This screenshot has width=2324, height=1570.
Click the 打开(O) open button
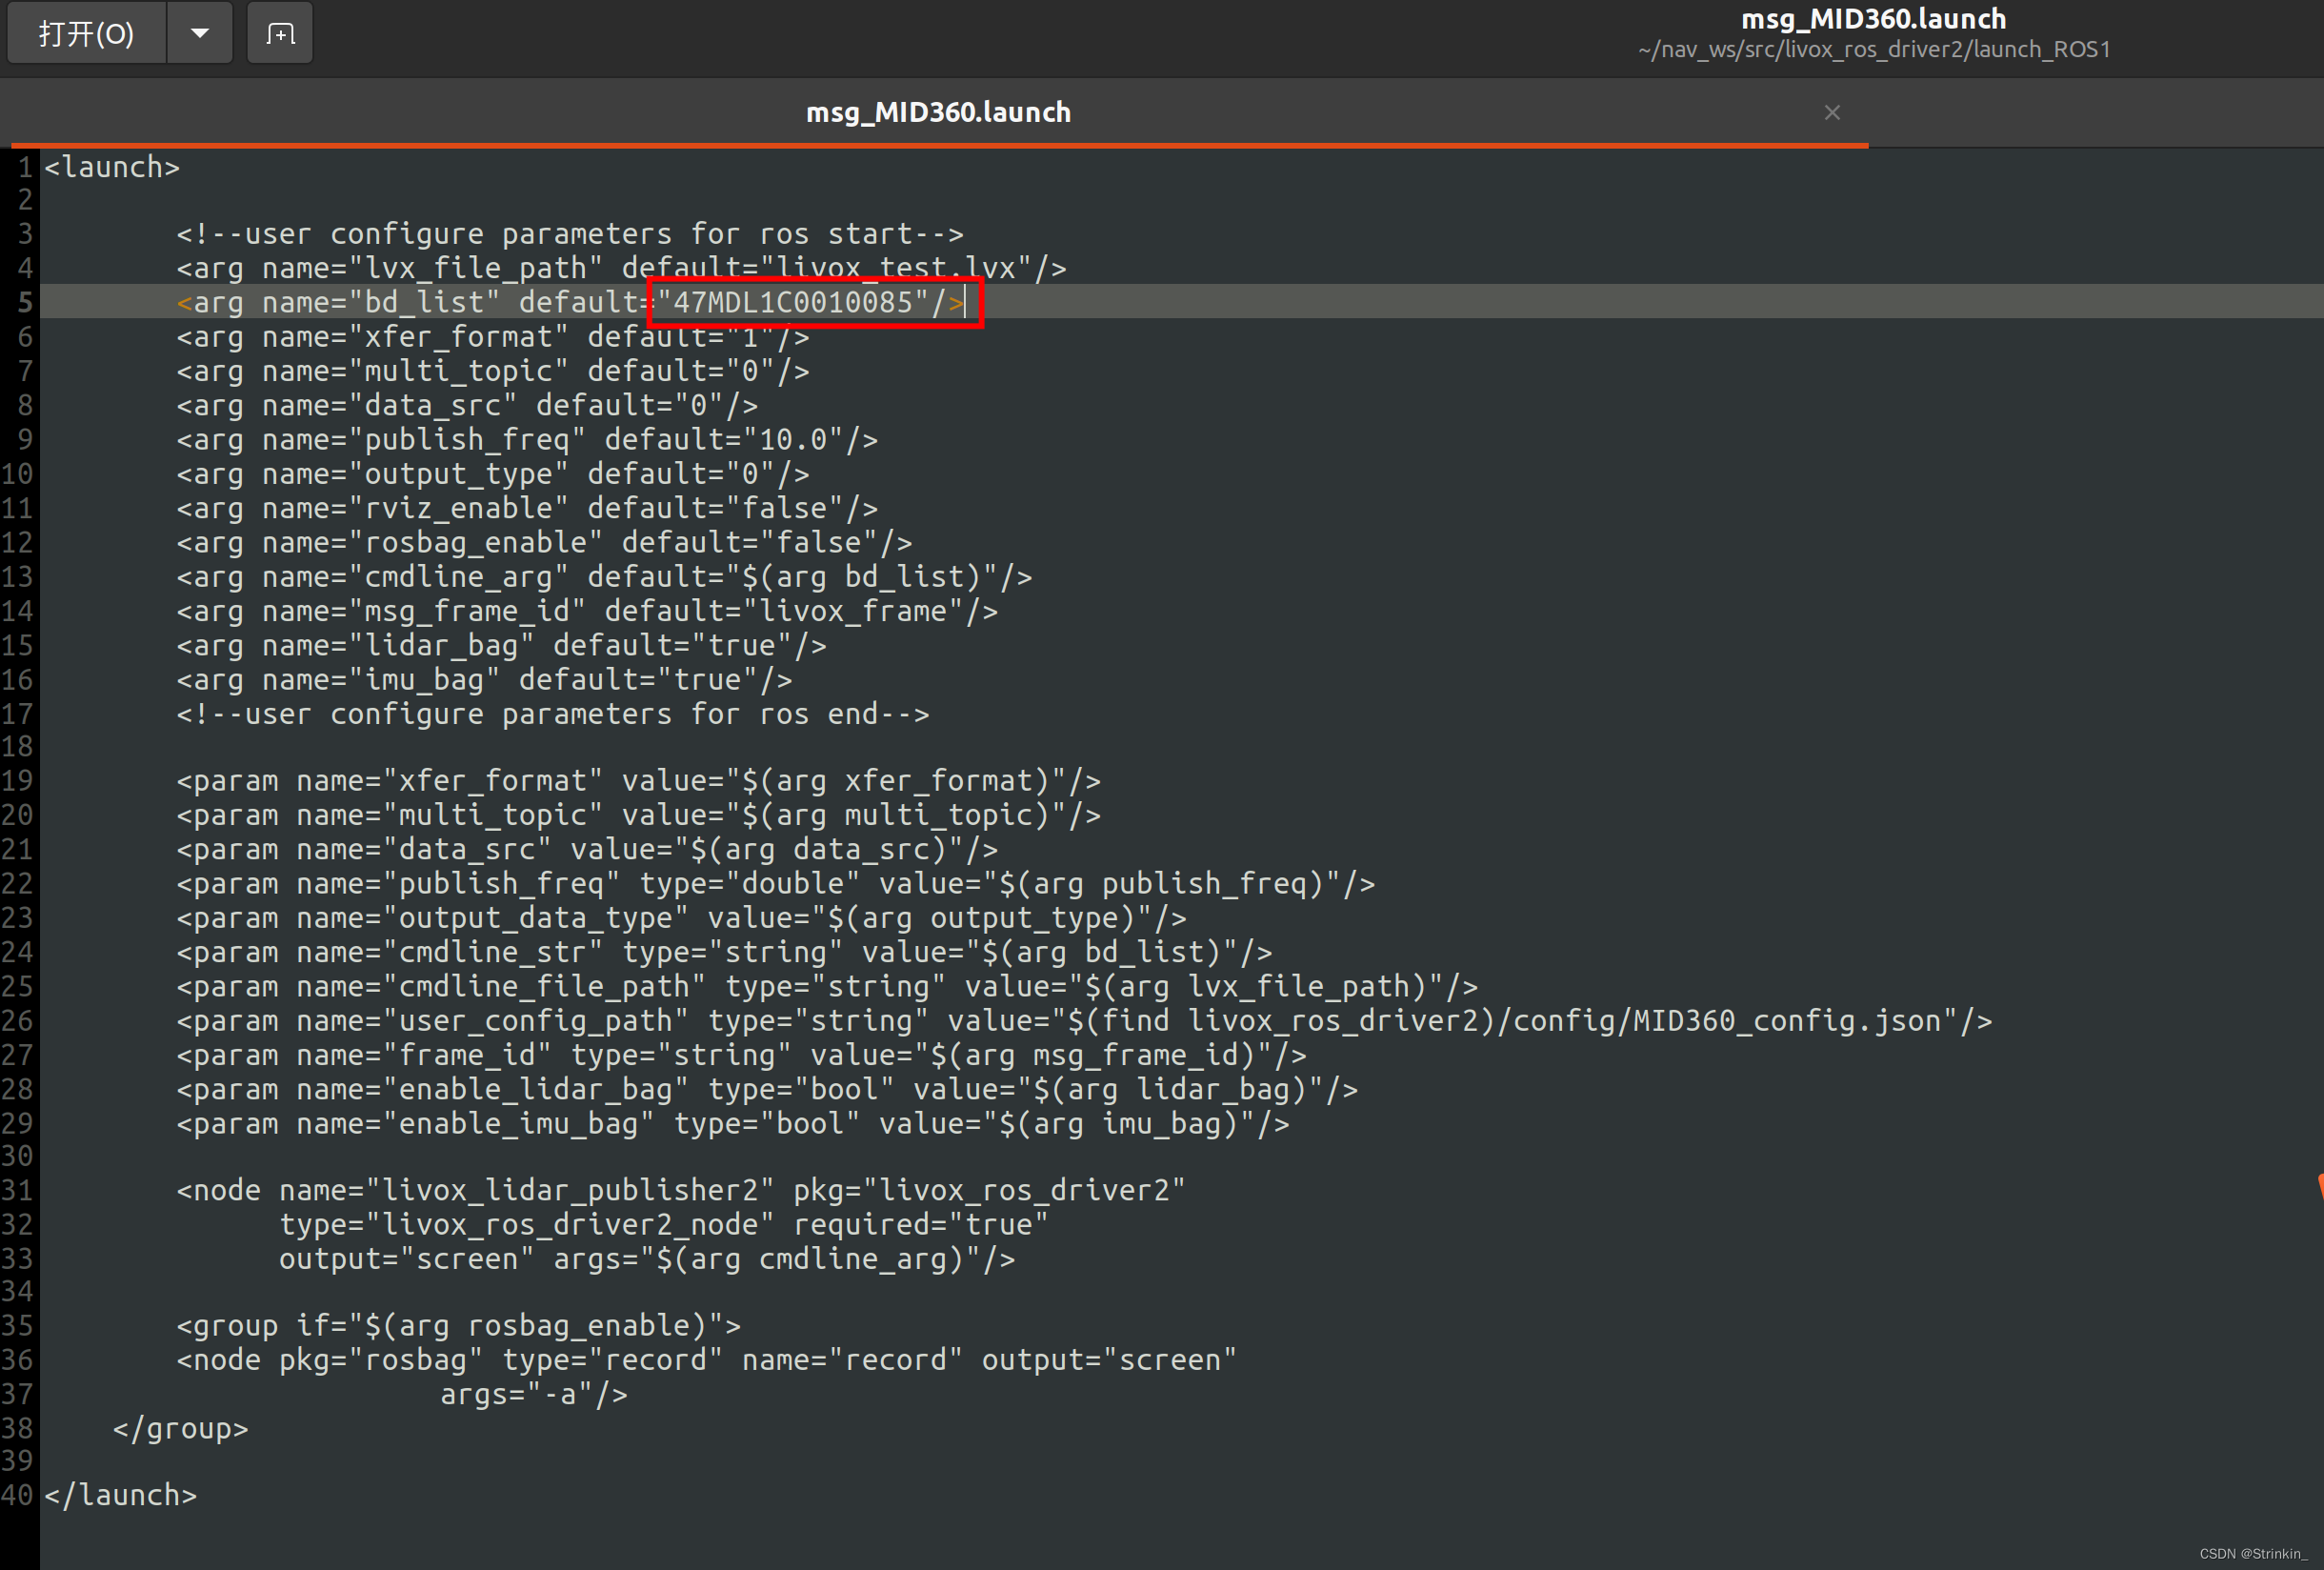click(86, 34)
